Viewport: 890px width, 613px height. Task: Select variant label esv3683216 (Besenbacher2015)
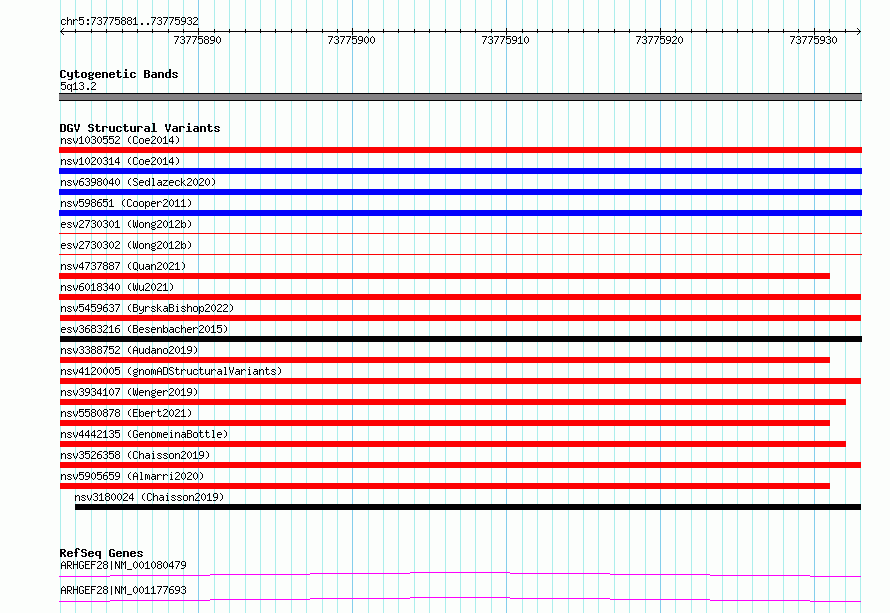pos(144,329)
